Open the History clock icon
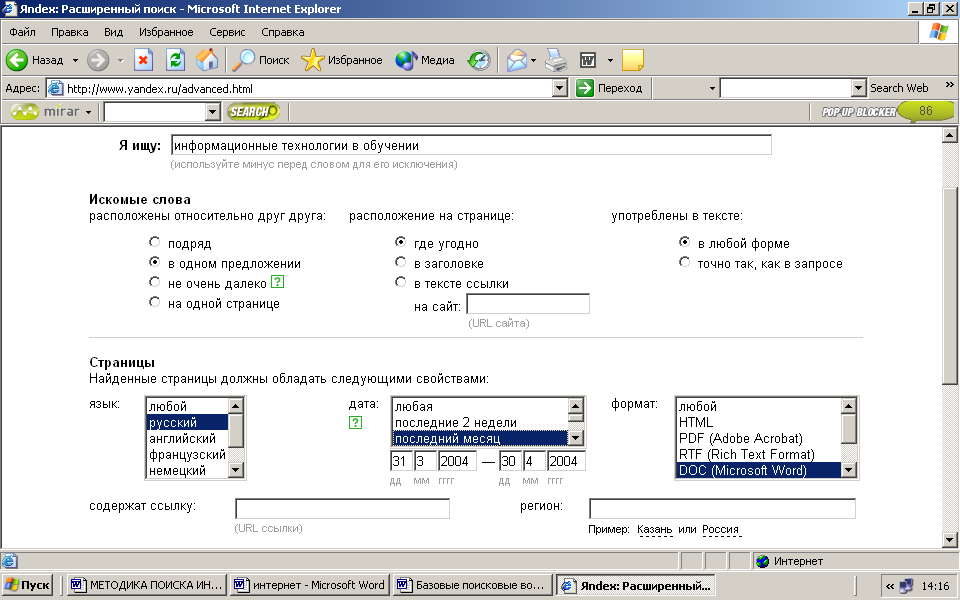960x600 pixels. click(x=479, y=60)
